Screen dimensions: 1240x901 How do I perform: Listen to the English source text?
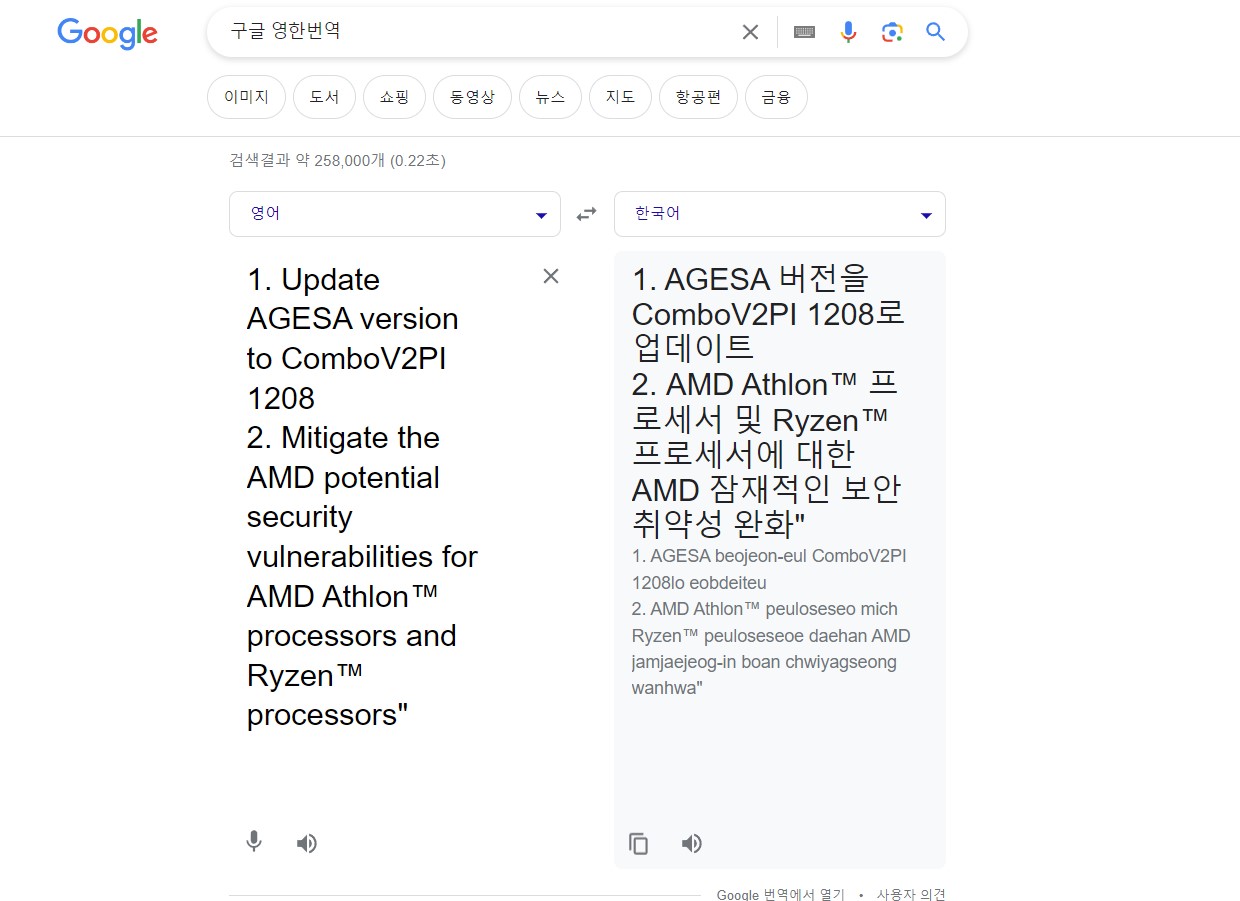(x=307, y=843)
